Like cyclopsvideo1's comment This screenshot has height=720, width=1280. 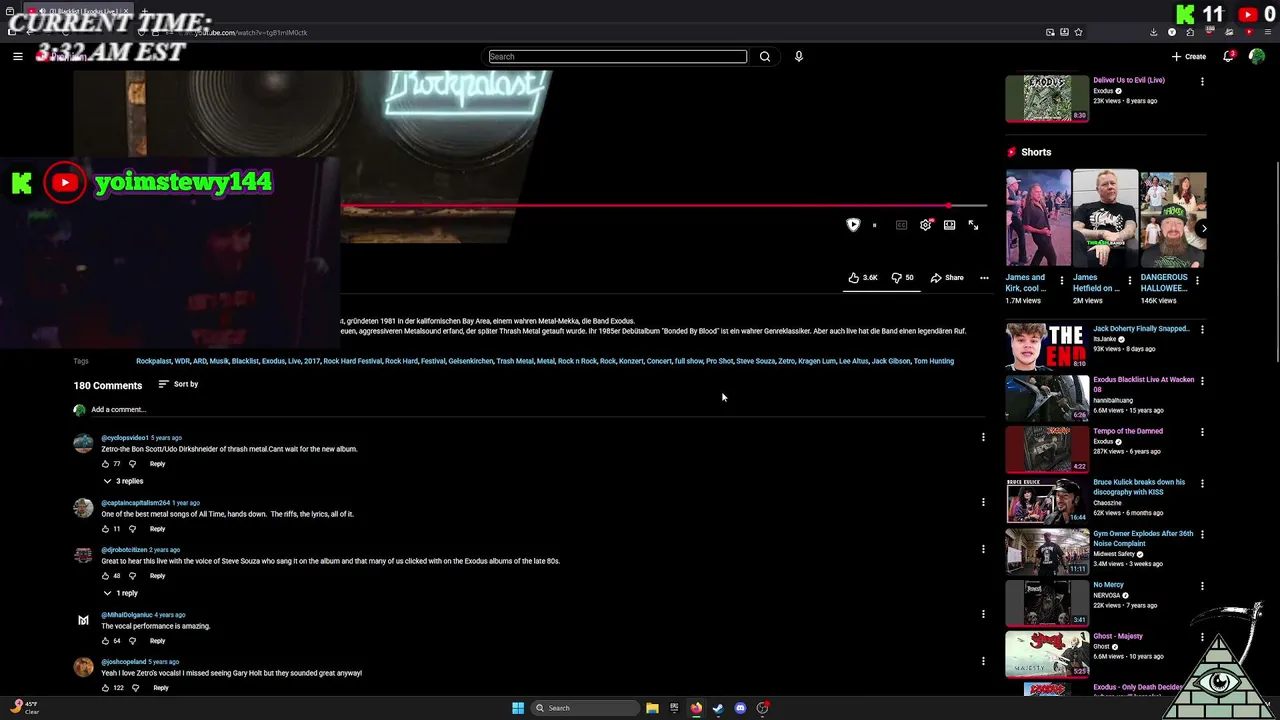click(x=105, y=464)
